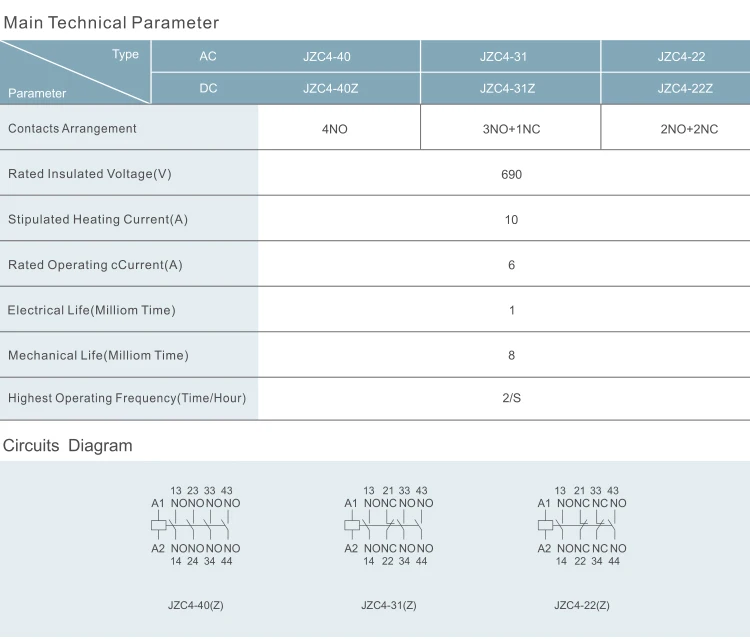The image size is (750, 640).
Task: Click 'Electrical Life(Milliom Time)' label
Action: pos(91,310)
